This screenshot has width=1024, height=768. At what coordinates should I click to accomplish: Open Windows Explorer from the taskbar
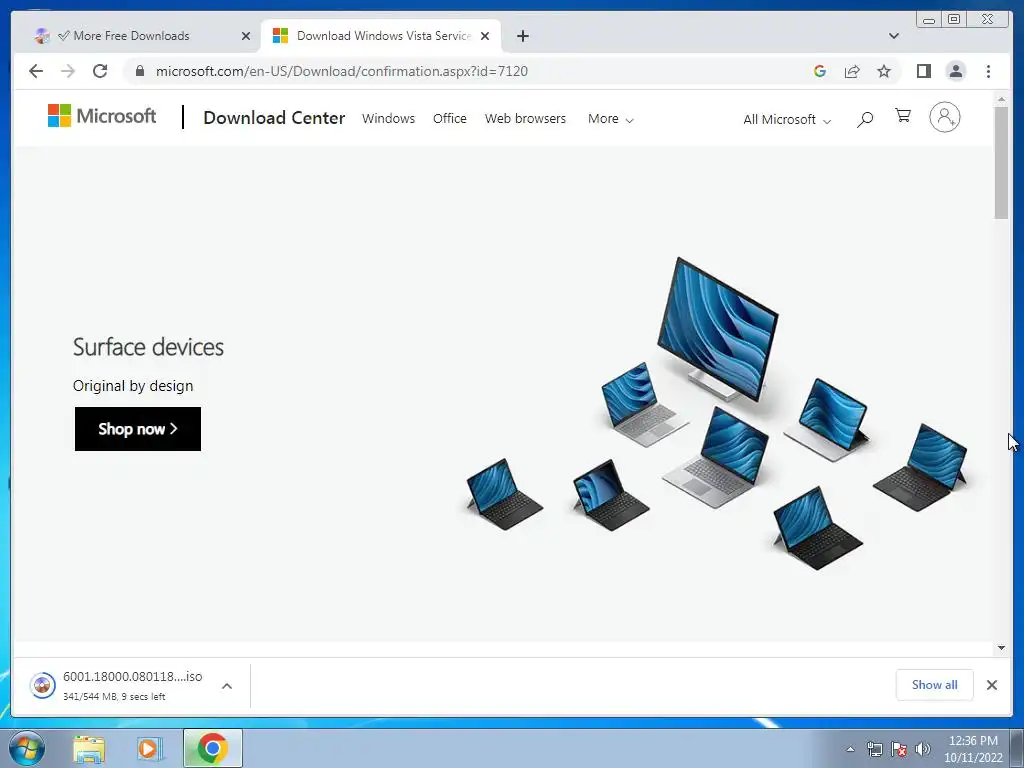89,749
